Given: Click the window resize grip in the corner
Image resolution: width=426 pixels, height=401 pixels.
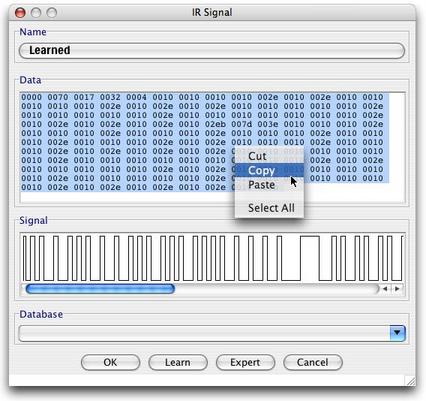Looking at the screenshot, I should coord(411,381).
